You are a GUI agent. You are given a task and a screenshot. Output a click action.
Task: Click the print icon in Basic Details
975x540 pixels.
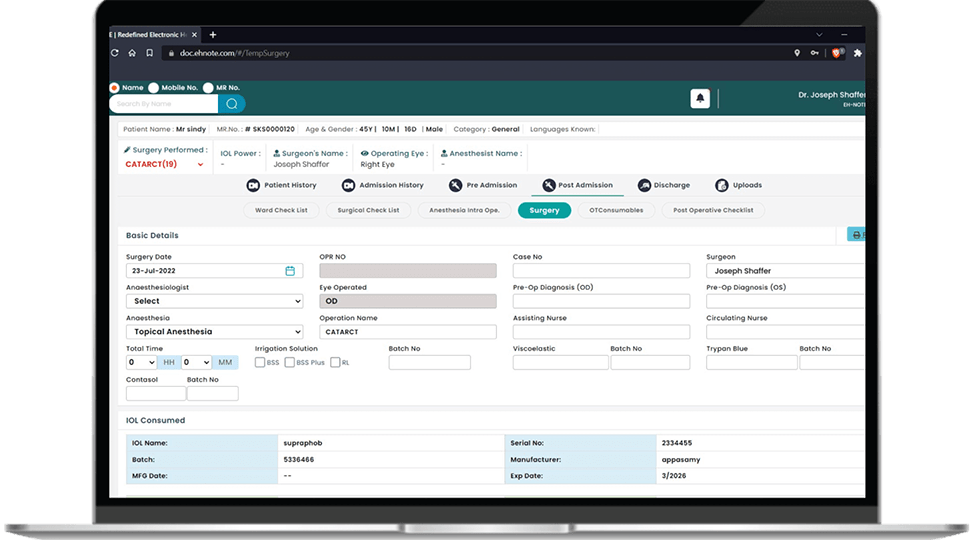pyautogui.click(x=856, y=235)
